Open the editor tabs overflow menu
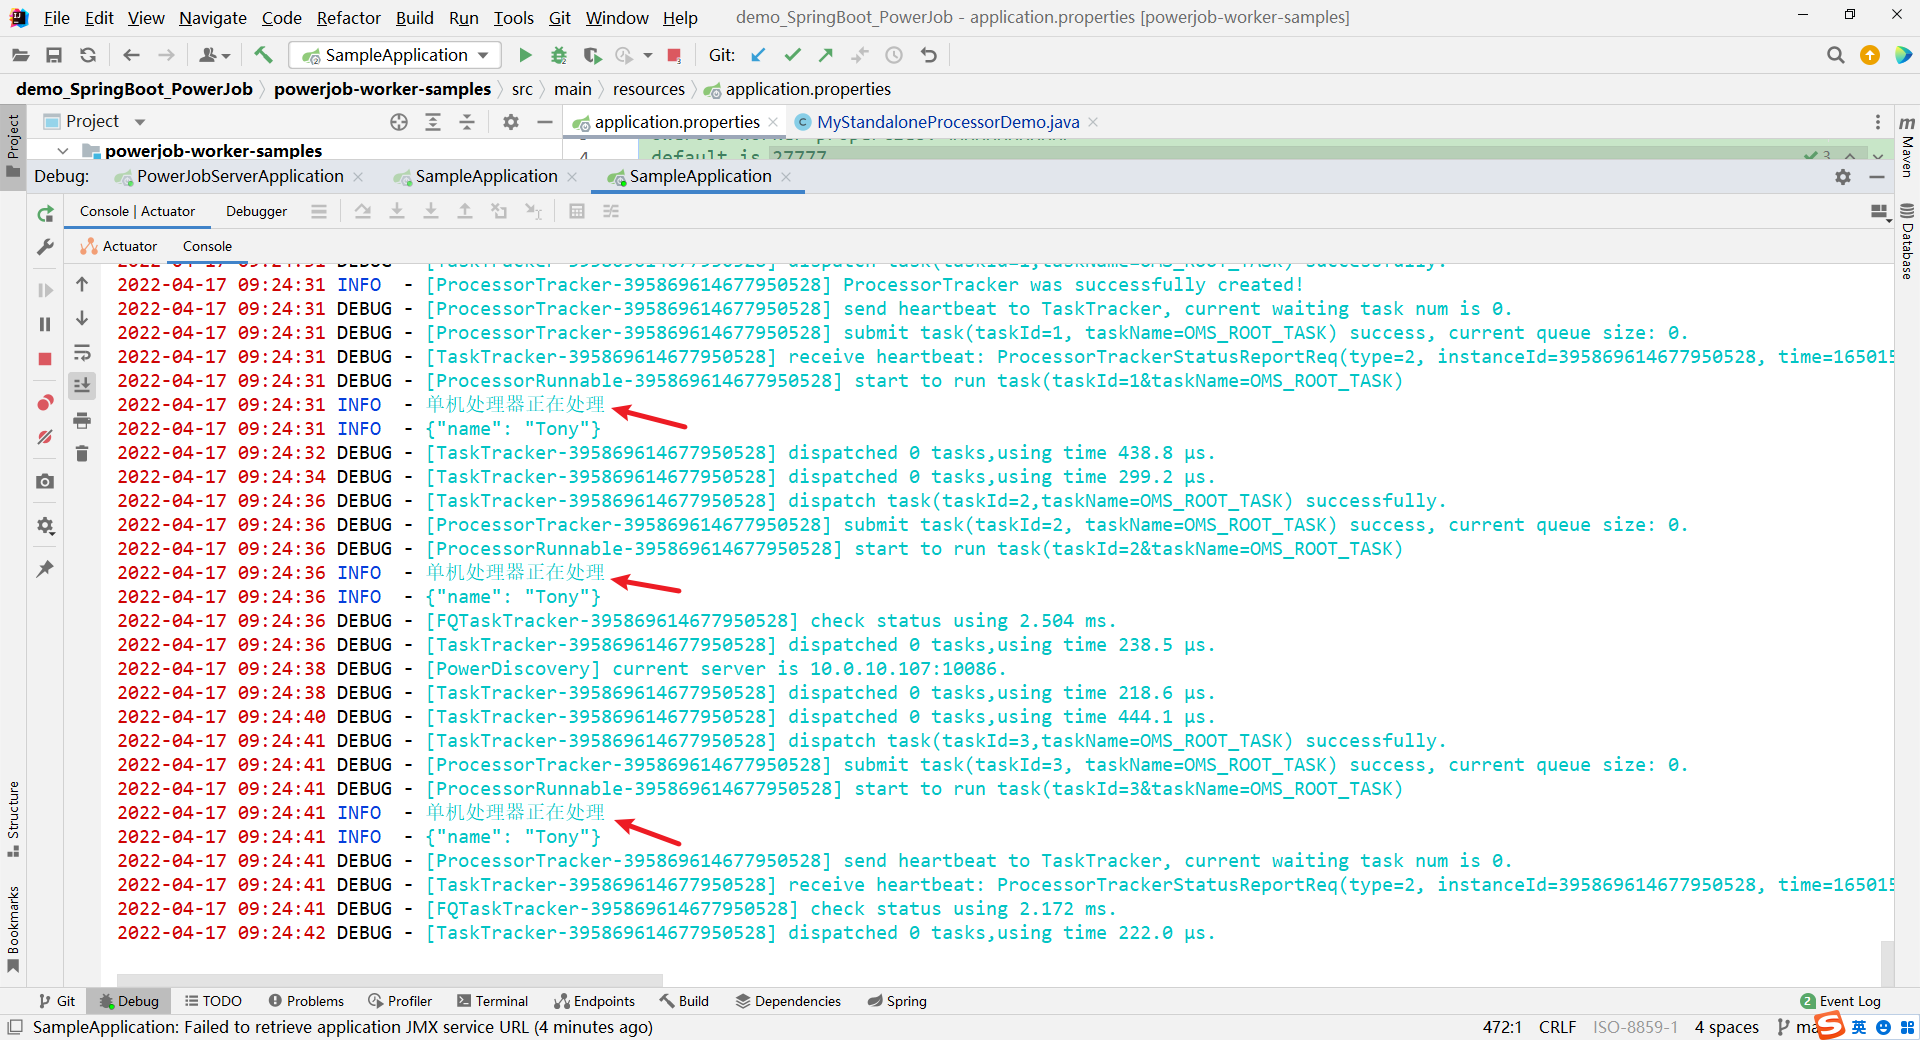Viewport: 1920px width, 1040px height. [x=1878, y=122]
